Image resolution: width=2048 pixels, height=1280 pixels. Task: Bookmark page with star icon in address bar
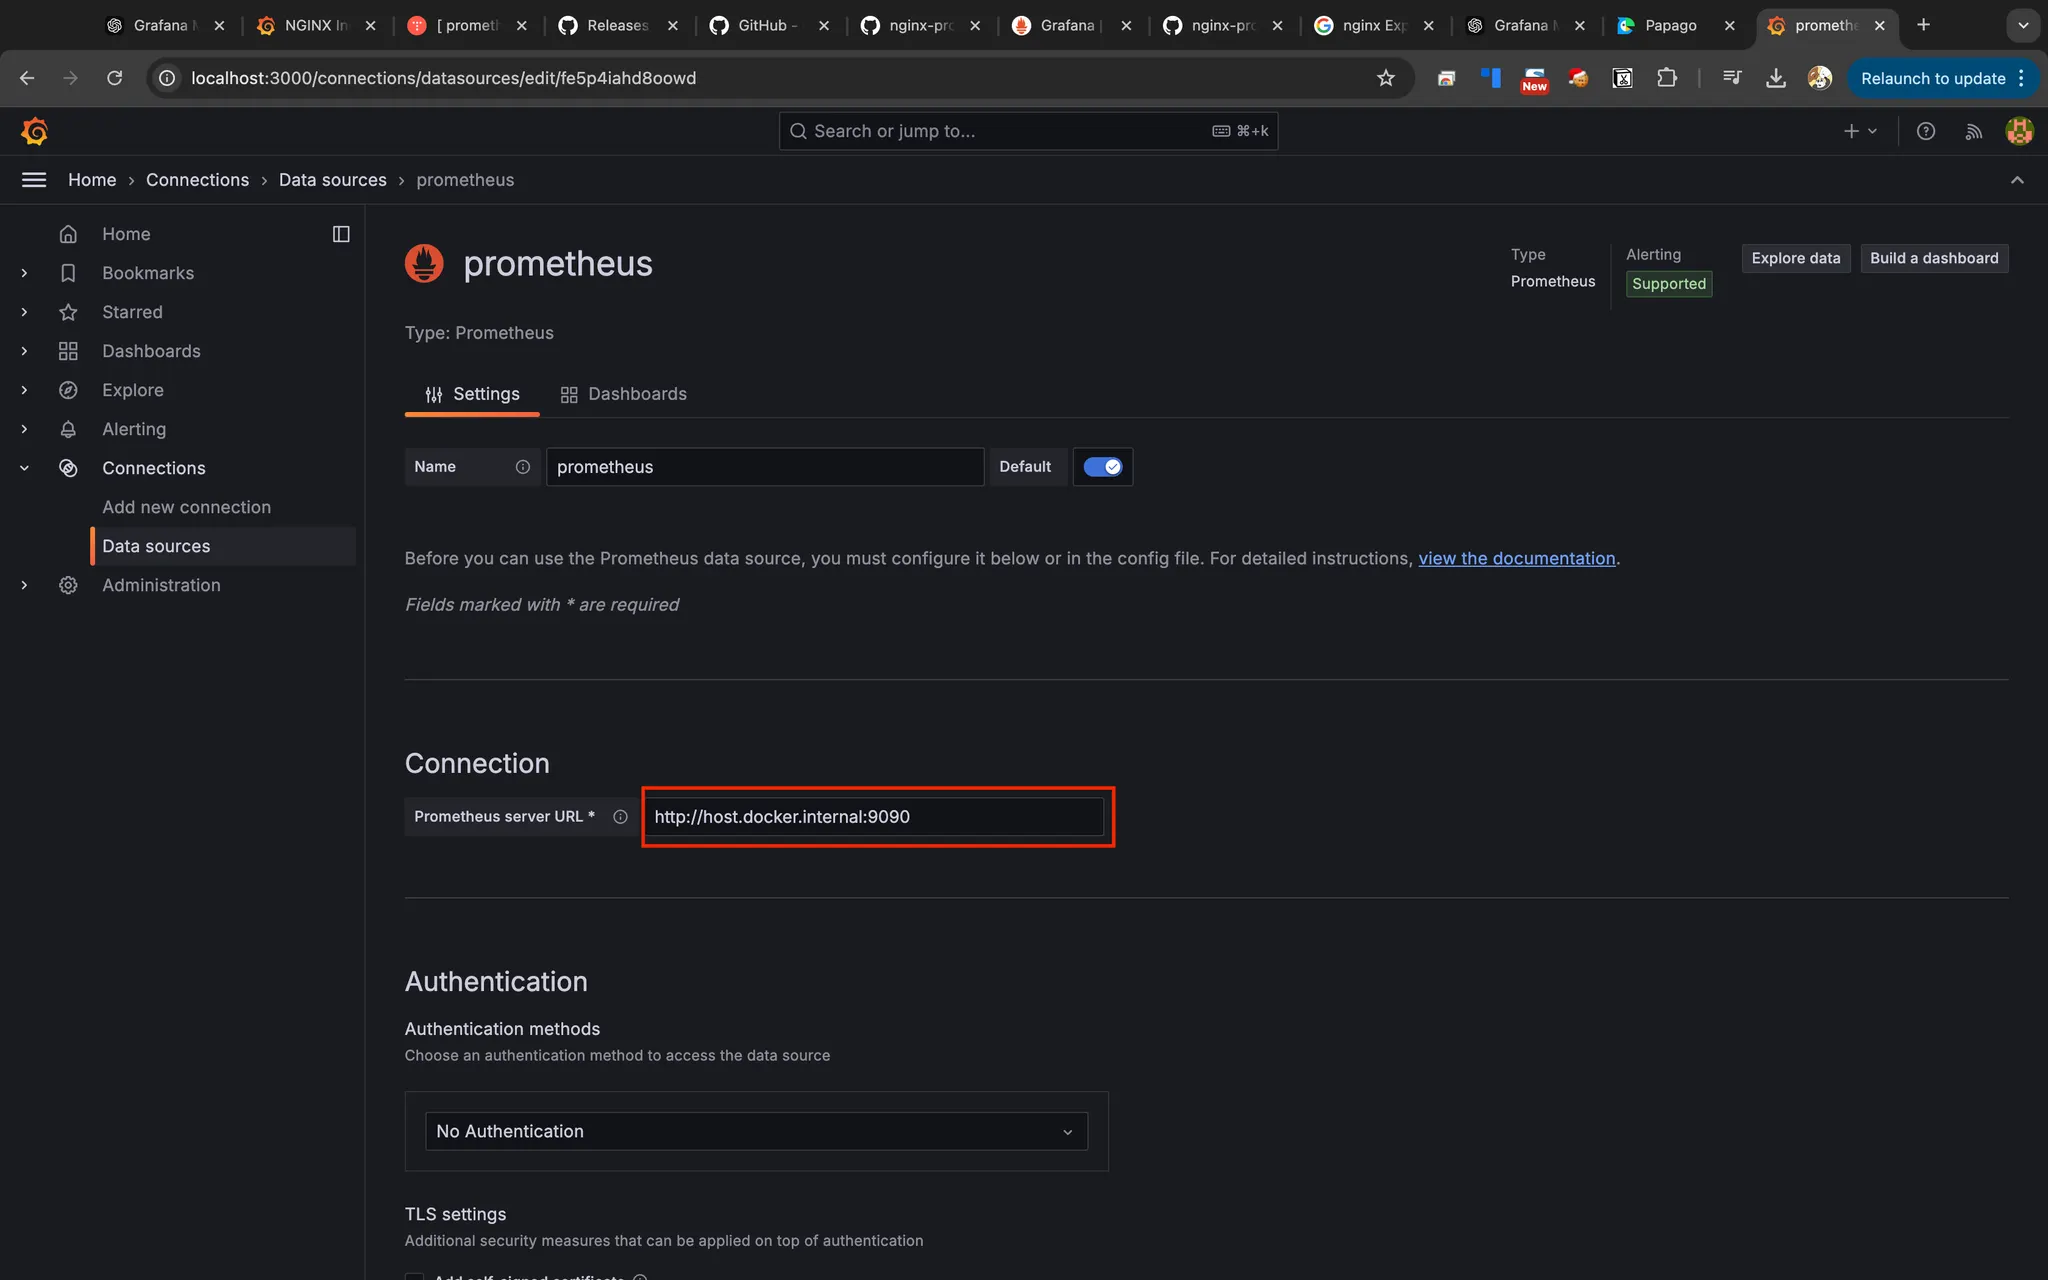[1385, 78]
